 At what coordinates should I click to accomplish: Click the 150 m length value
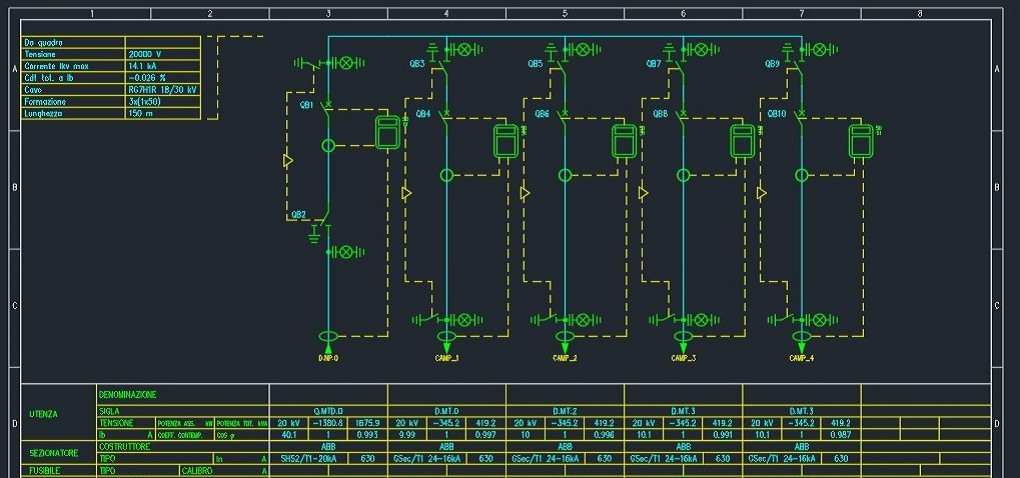tap(141, 113)
